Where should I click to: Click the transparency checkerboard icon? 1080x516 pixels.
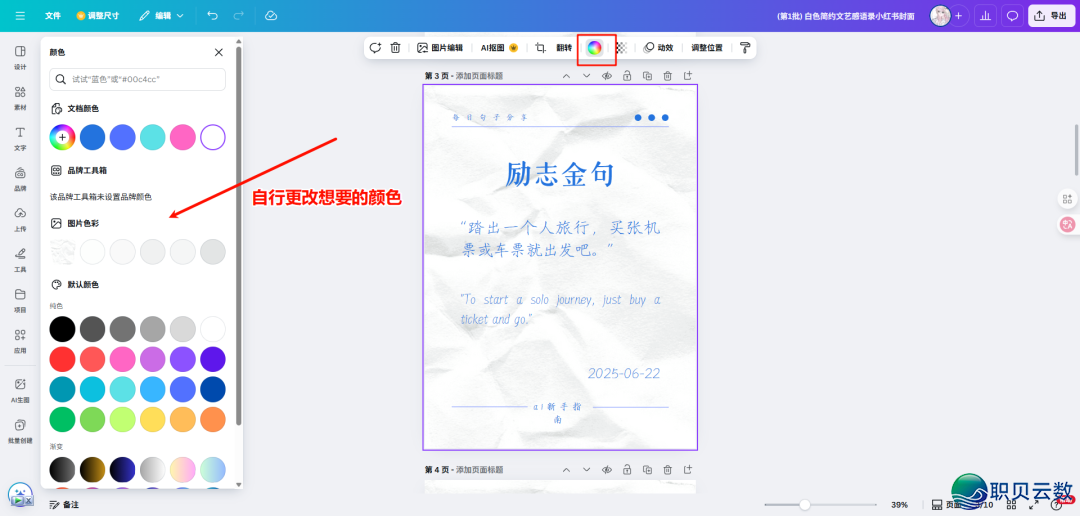pyautogui.click(x=621, y=47)
